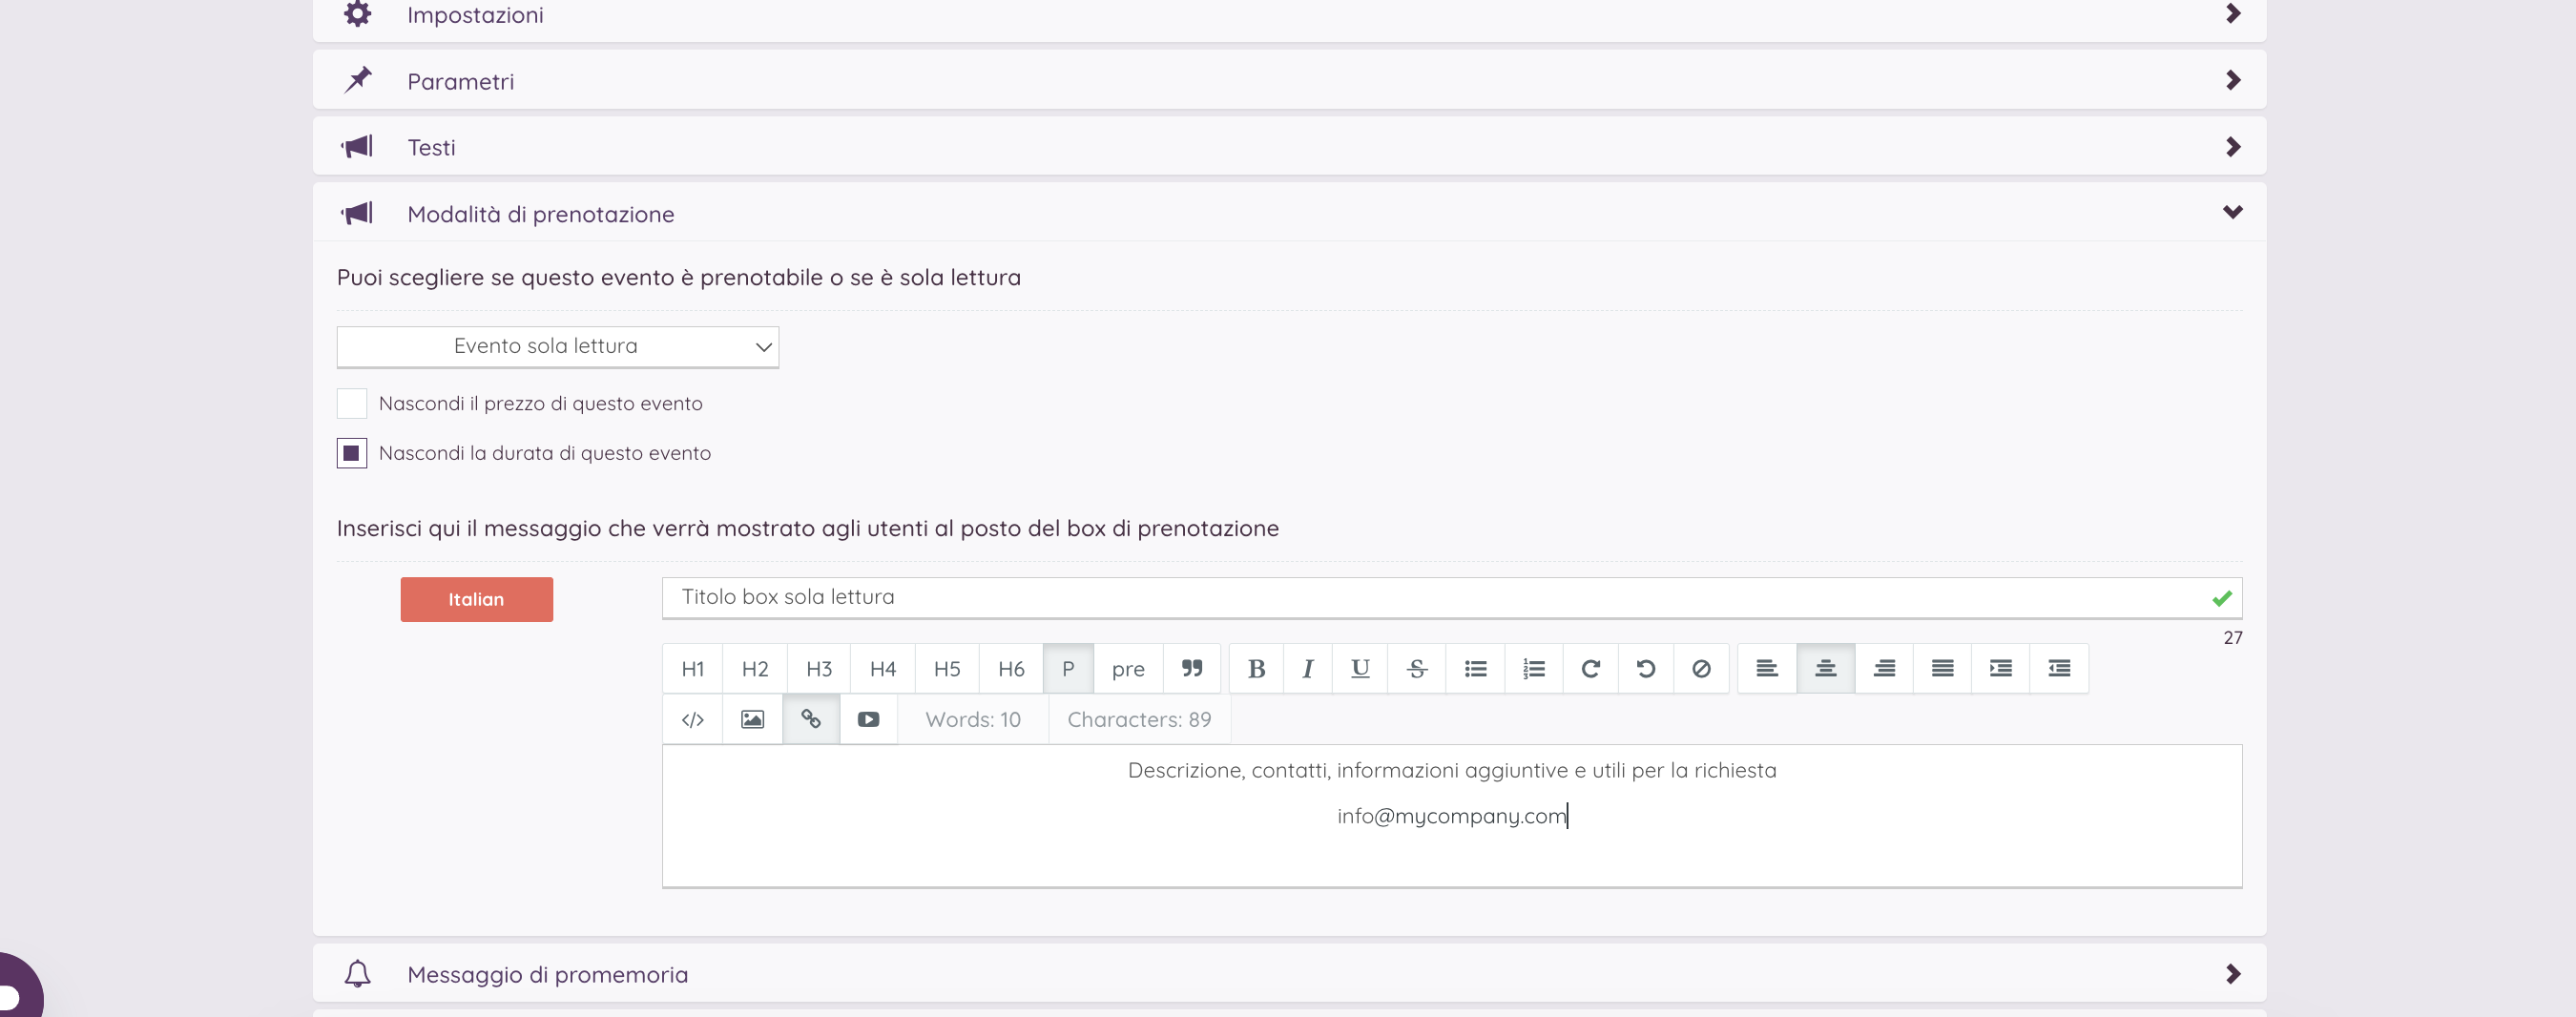Toggle strikethrough formatting
This screenshot has height=1017, width=2576.
click(x=1417, y=668)
